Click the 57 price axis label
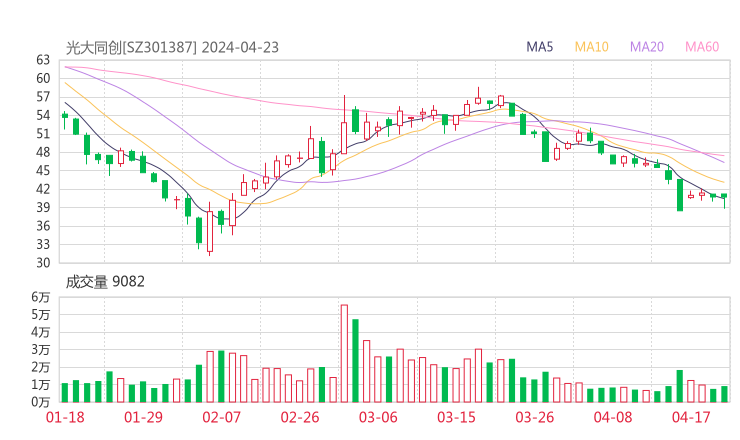The height and width of the screenshot is (440, 740). 43,97
